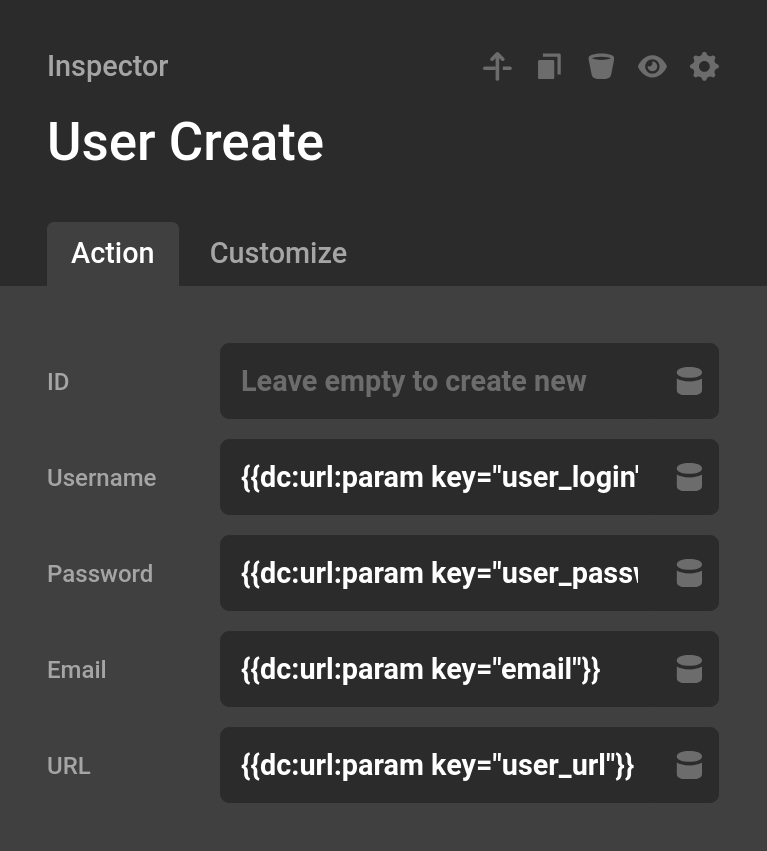Click the ID input field

click(x=440, y=381)
